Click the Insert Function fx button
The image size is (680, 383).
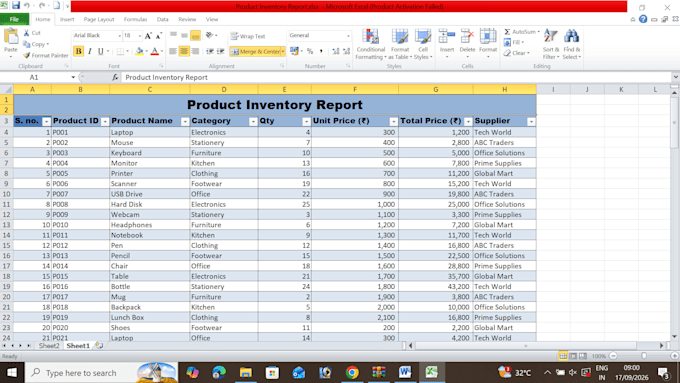point(115,77)
